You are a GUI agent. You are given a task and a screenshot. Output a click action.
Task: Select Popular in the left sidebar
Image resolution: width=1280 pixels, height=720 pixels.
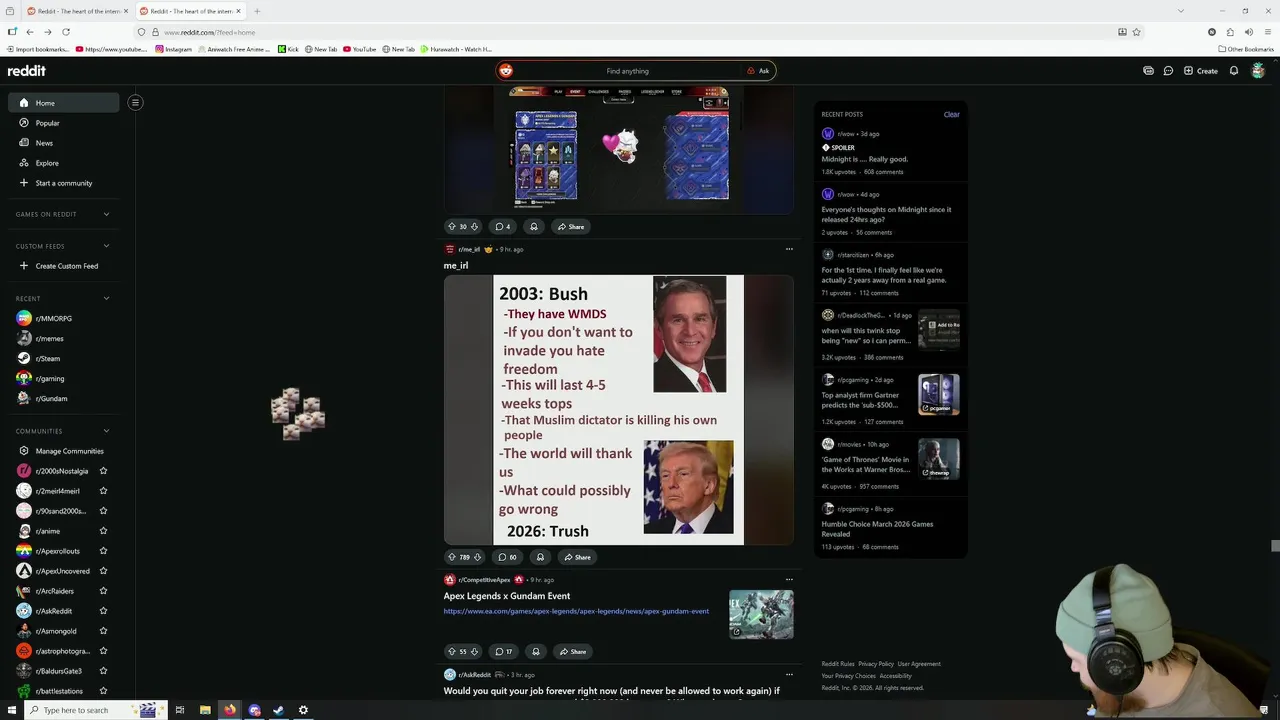tap(63, 123)
